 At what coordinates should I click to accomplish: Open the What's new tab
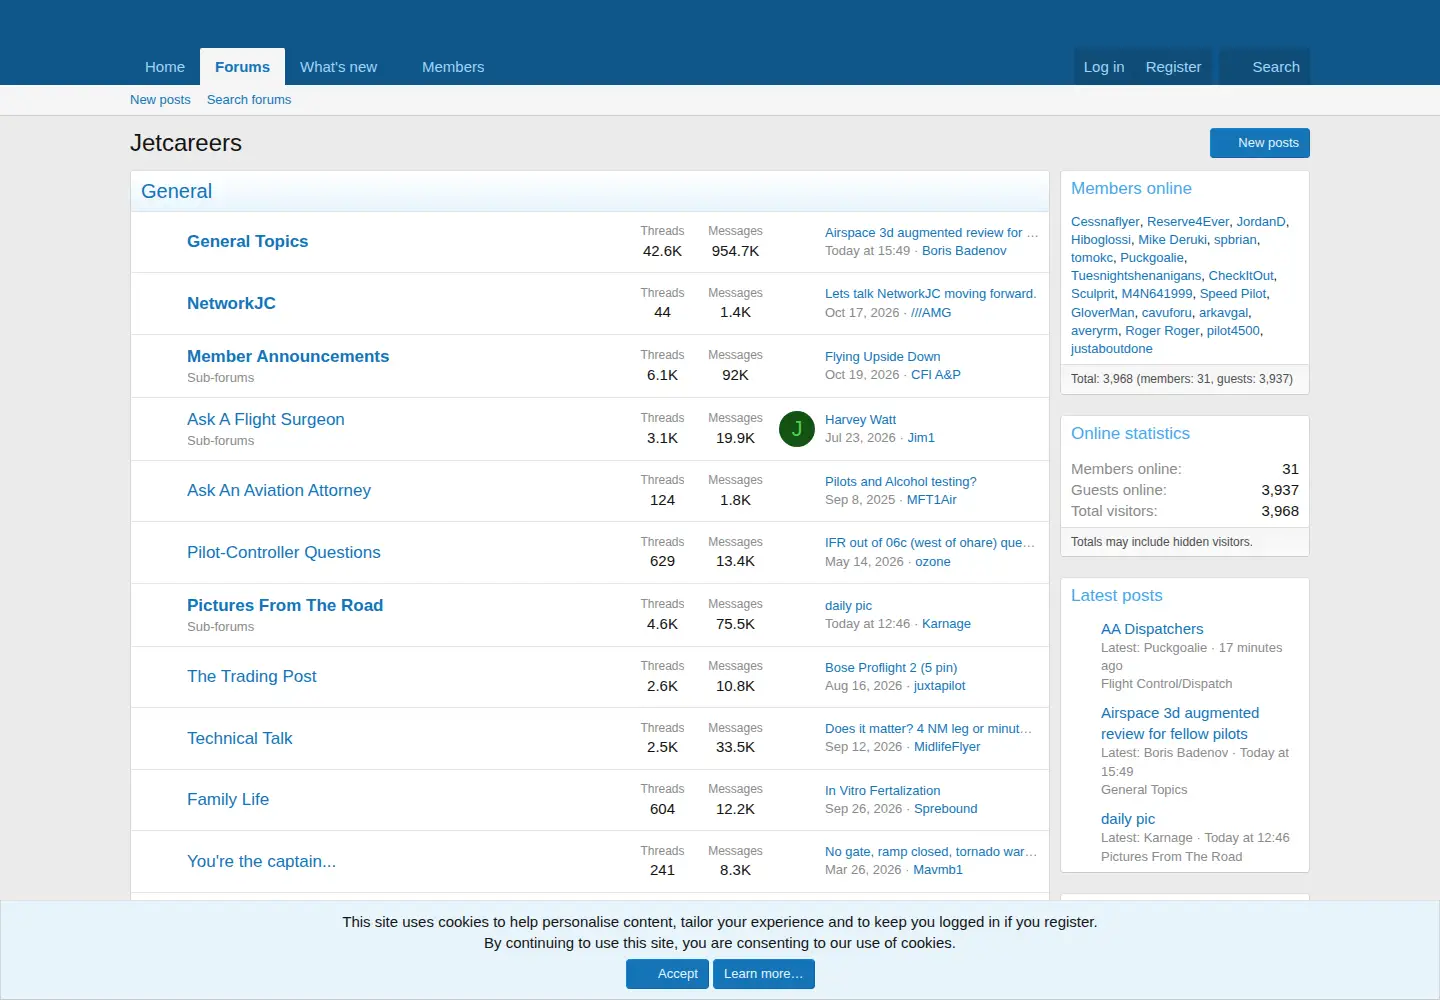339,67
